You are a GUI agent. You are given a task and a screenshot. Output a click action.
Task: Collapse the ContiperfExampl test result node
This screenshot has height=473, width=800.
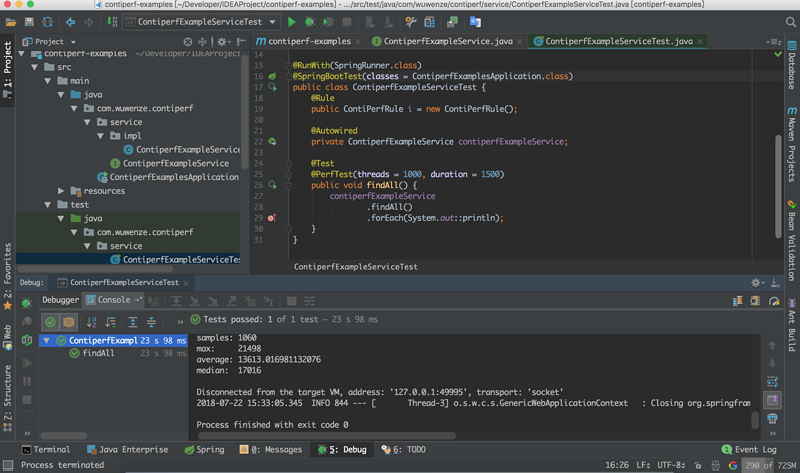point(46,340)
